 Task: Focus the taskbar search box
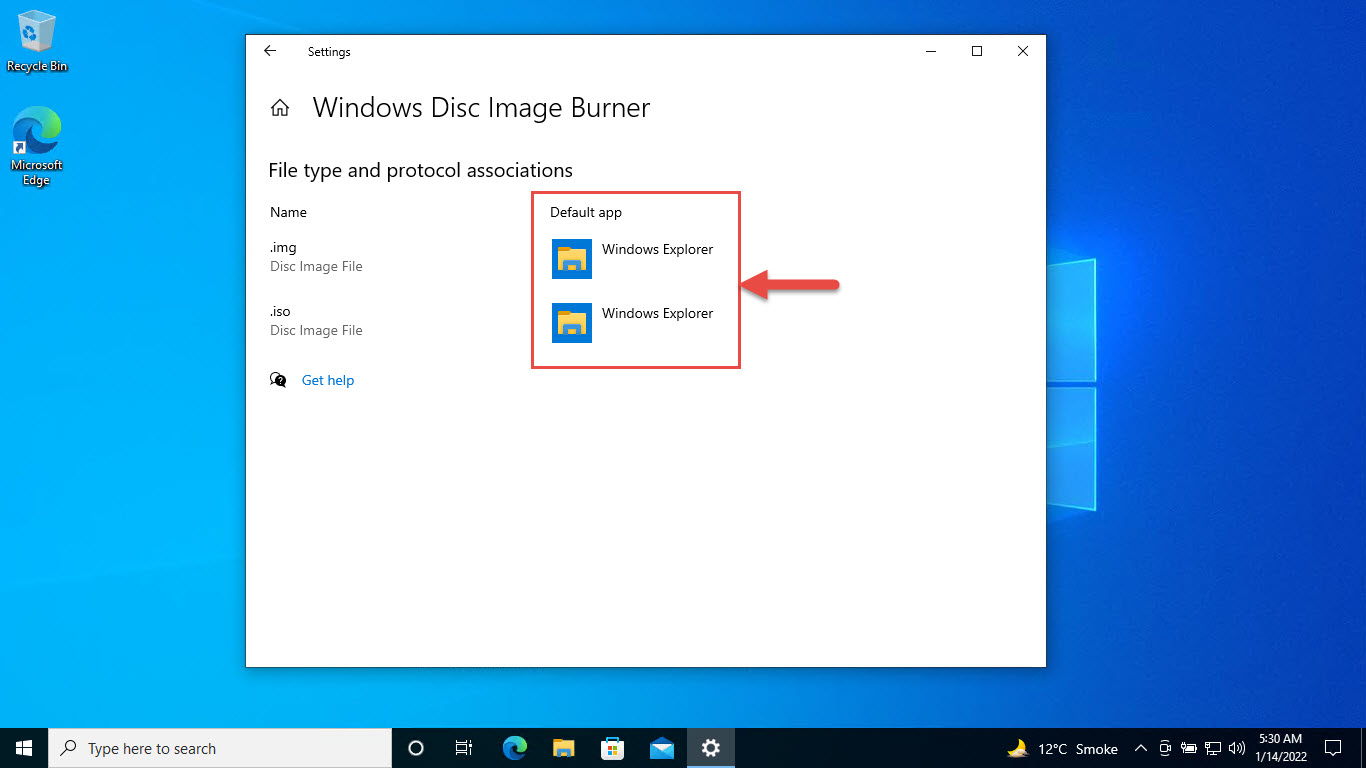coord(220,748)
